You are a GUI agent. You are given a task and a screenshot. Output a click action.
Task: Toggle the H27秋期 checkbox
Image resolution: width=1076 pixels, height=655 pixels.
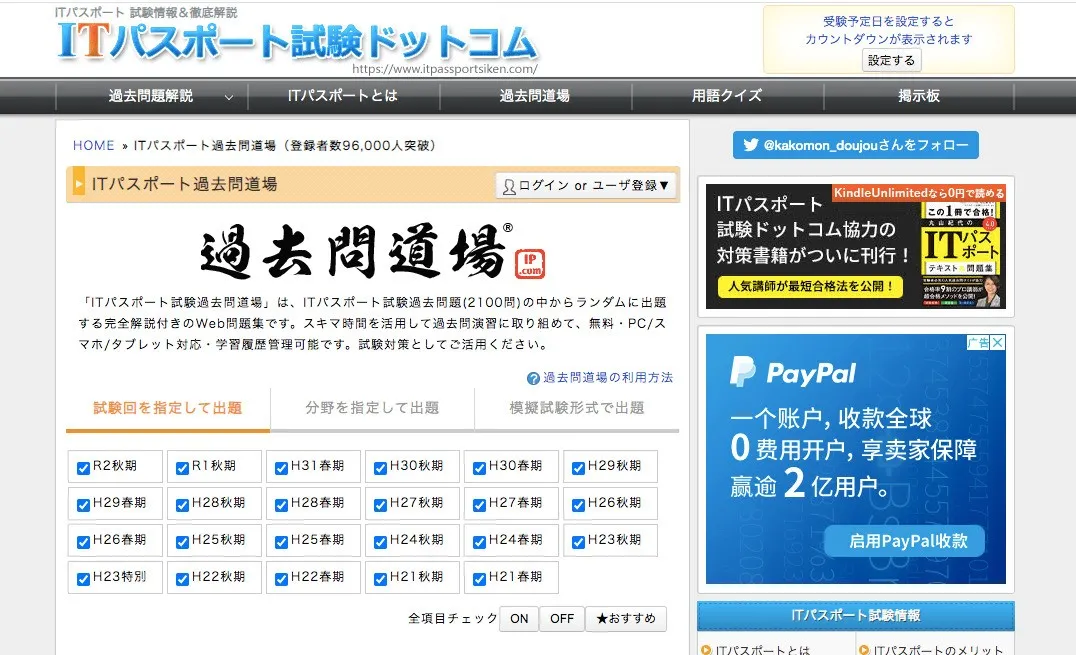[x=380, y=505]
